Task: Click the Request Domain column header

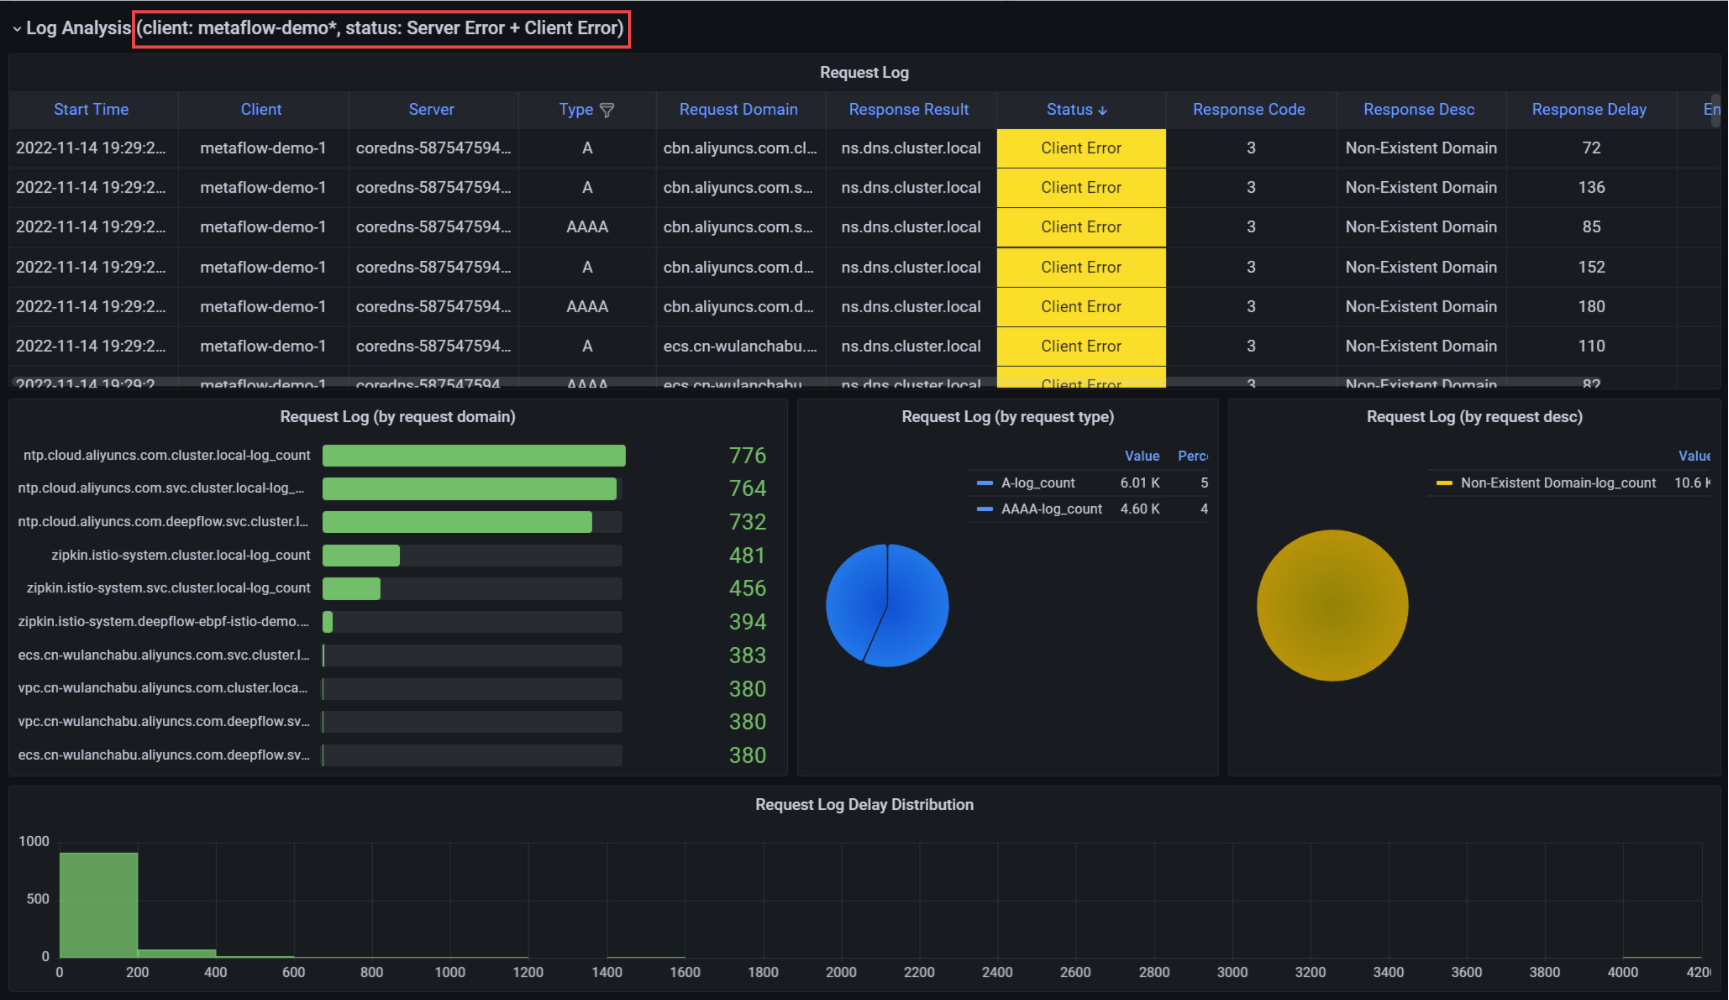Action: point(738,110)
